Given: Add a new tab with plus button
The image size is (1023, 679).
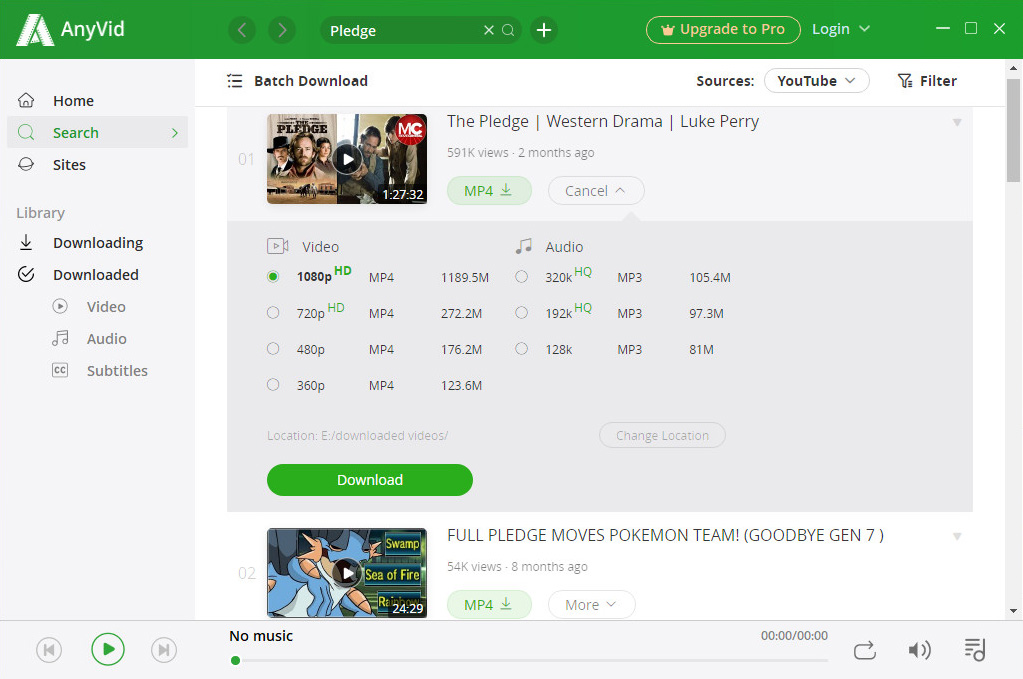Looking at the screenshot, I should (543, 30).
